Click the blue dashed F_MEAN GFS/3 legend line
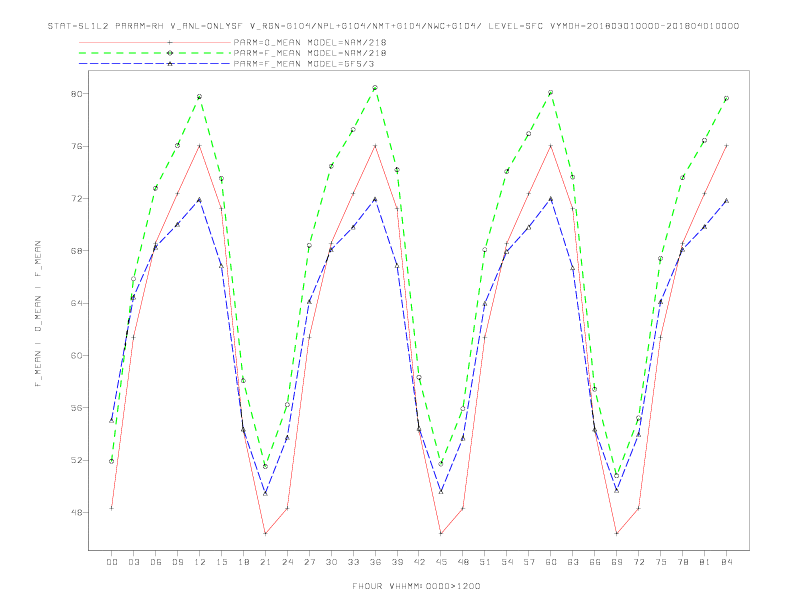This screenshot has height=612, width=792. (155, 64)
